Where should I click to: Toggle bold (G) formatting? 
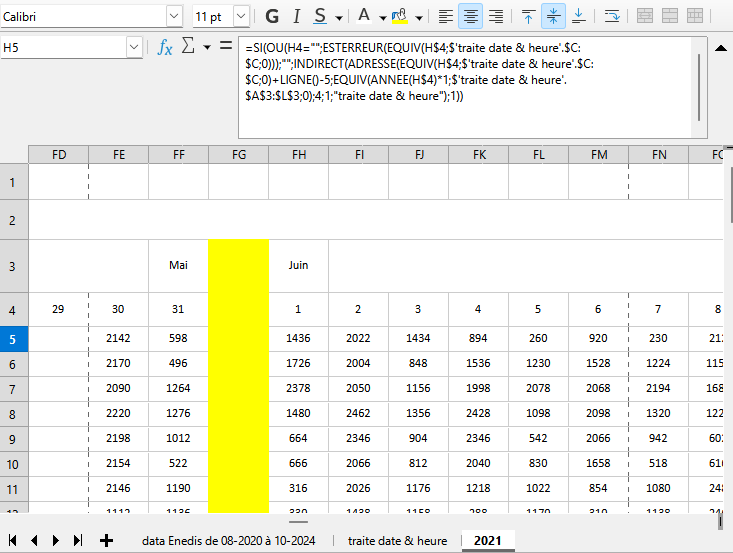[272, 16]
